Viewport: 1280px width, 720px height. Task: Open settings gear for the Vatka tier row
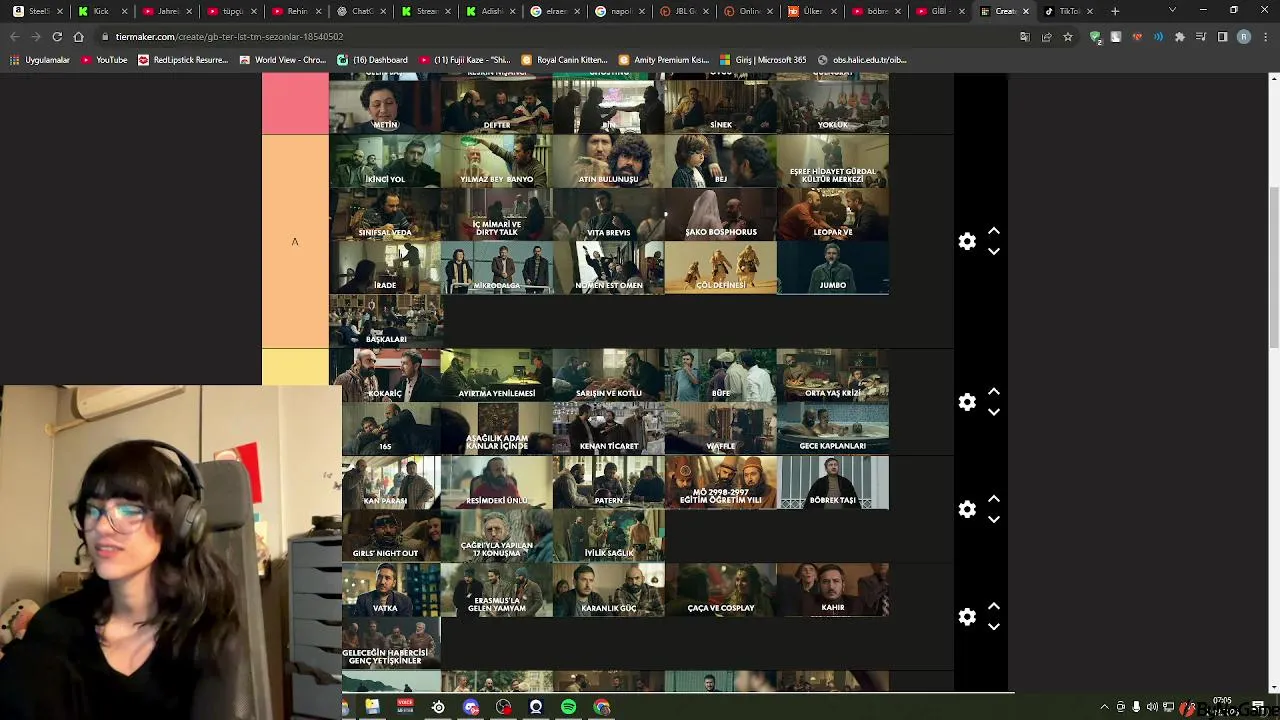(x=967, y=617)
